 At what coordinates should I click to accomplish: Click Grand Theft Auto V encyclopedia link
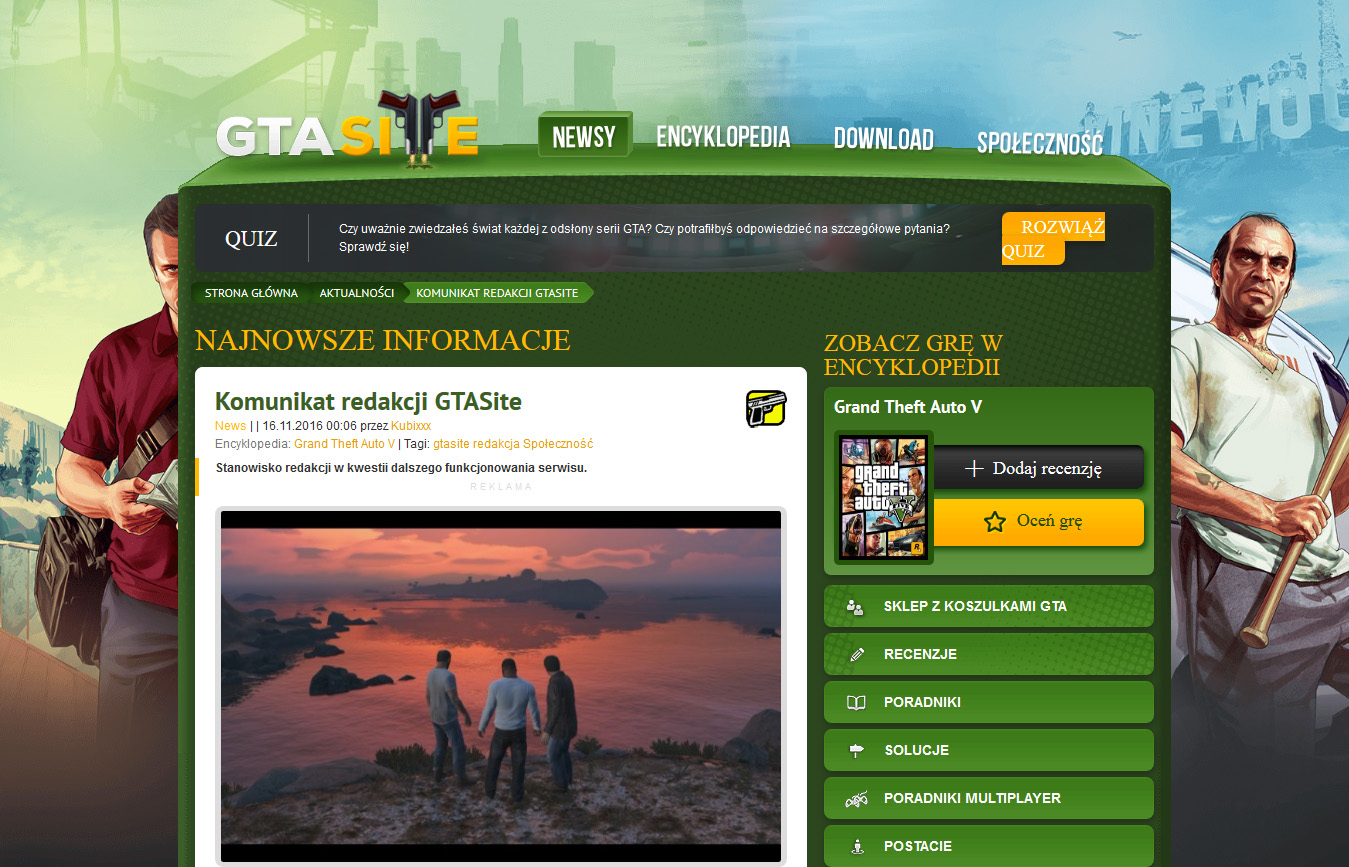click(344, 443)
